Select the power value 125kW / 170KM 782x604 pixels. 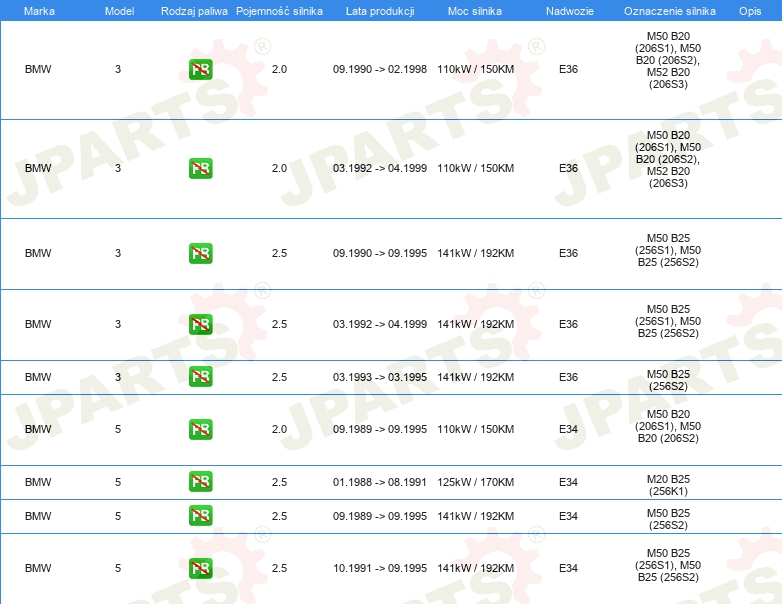pyautogui.click(x=476, y=482)
